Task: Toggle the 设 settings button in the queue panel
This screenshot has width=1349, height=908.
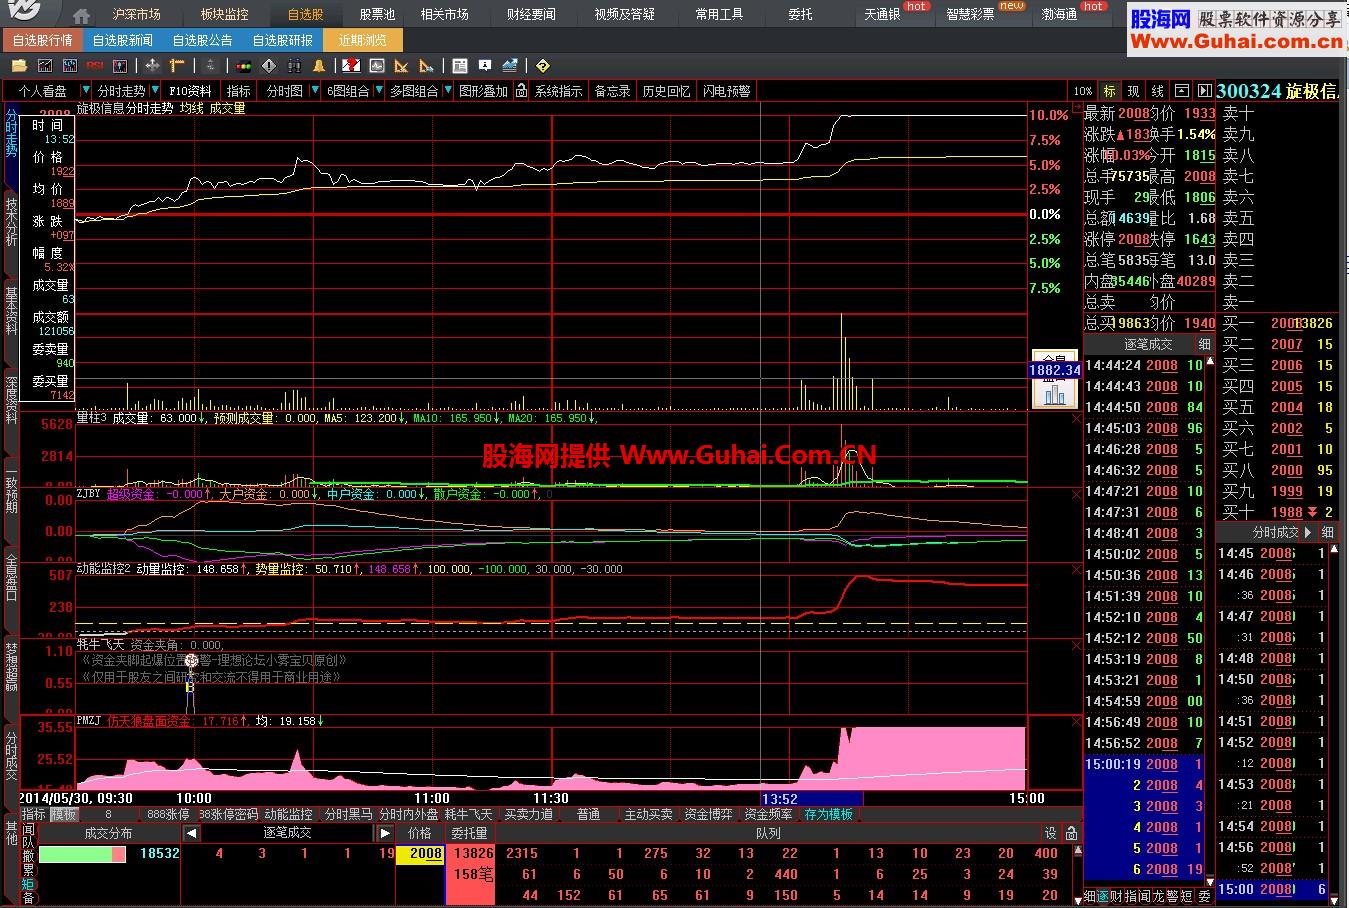Action: coord(1051,833)
